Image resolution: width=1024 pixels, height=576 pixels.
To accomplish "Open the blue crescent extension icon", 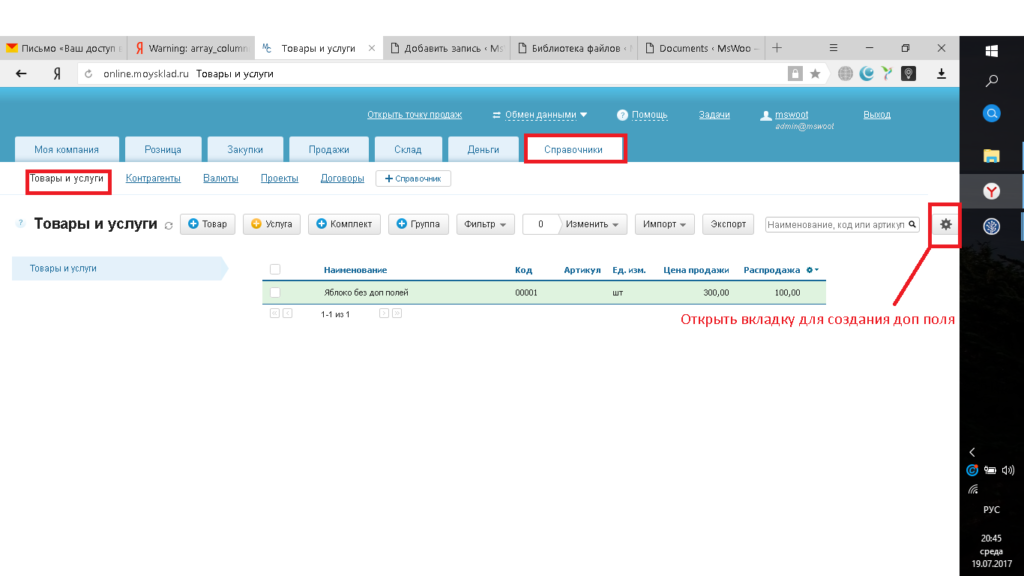I will pyautogui.click(x=867, y=74).
